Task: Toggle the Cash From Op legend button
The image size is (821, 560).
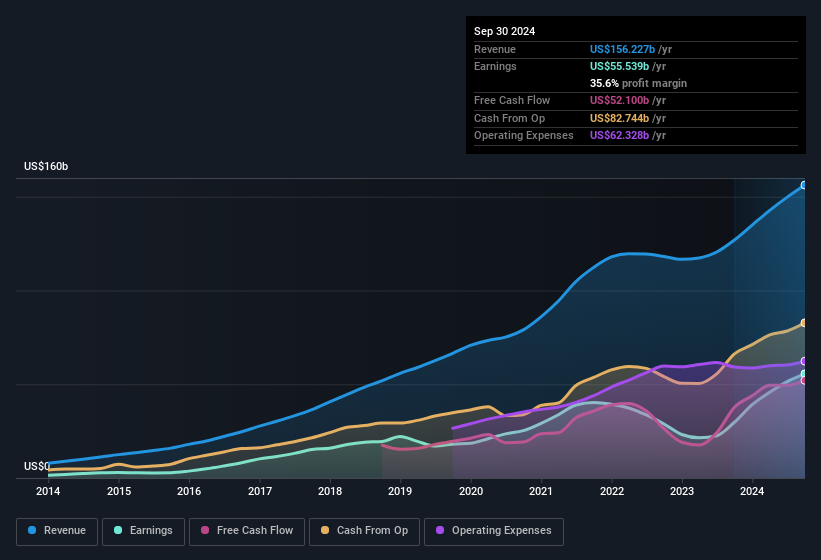Action: [x=364, y=531]
